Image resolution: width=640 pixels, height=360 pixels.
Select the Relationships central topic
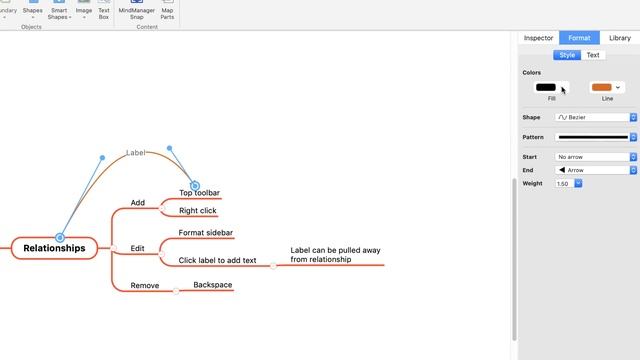pos(54,248)
